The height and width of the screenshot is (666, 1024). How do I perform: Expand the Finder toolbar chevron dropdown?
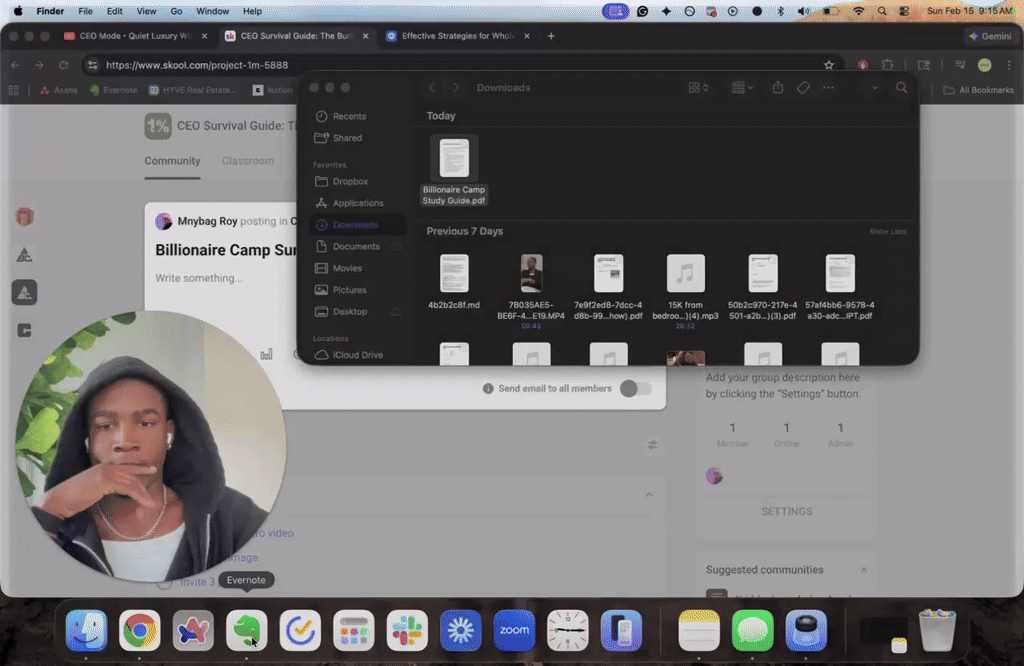(x=874, y=87)
